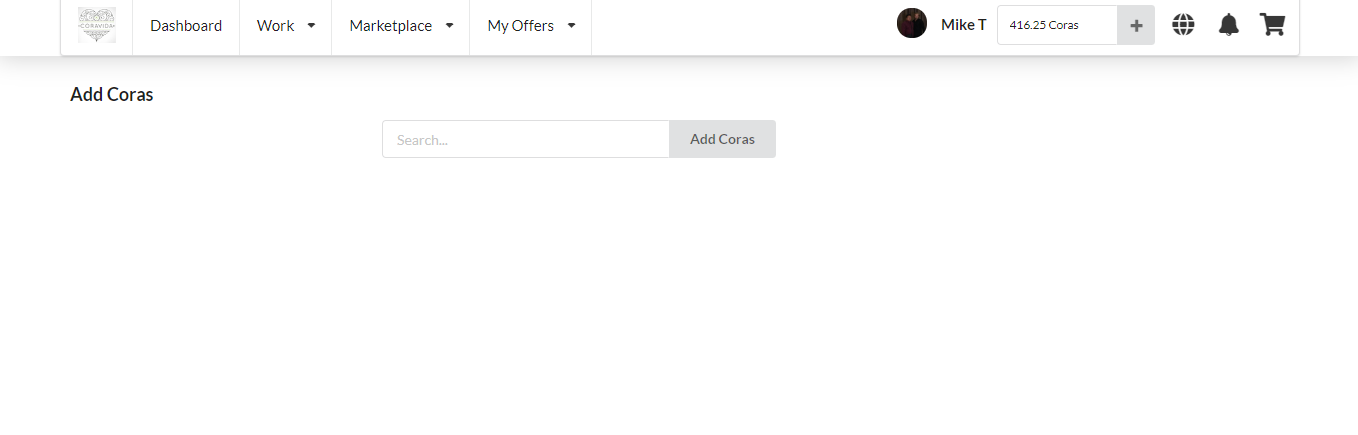Open the globe language selector
This screenshot has height=435, width=1358.
1183,25
